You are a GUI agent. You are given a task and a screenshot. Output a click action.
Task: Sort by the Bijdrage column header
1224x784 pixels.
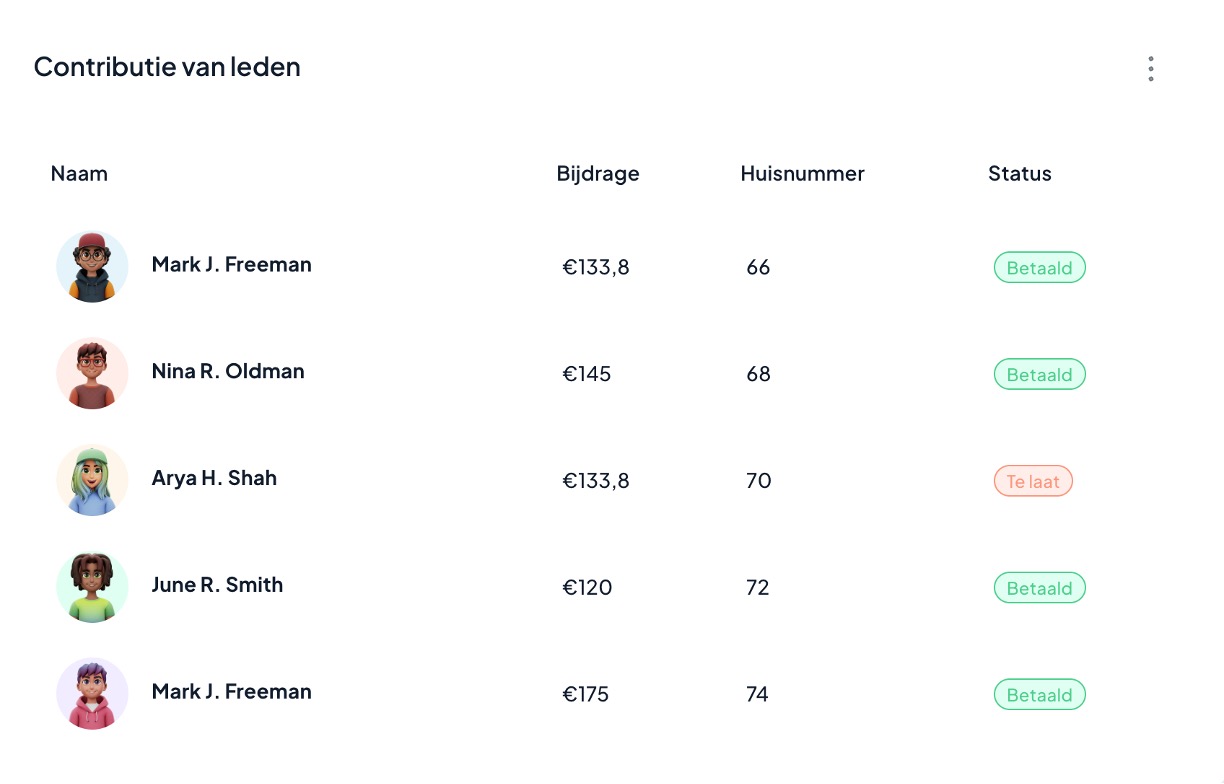(597, 173)
